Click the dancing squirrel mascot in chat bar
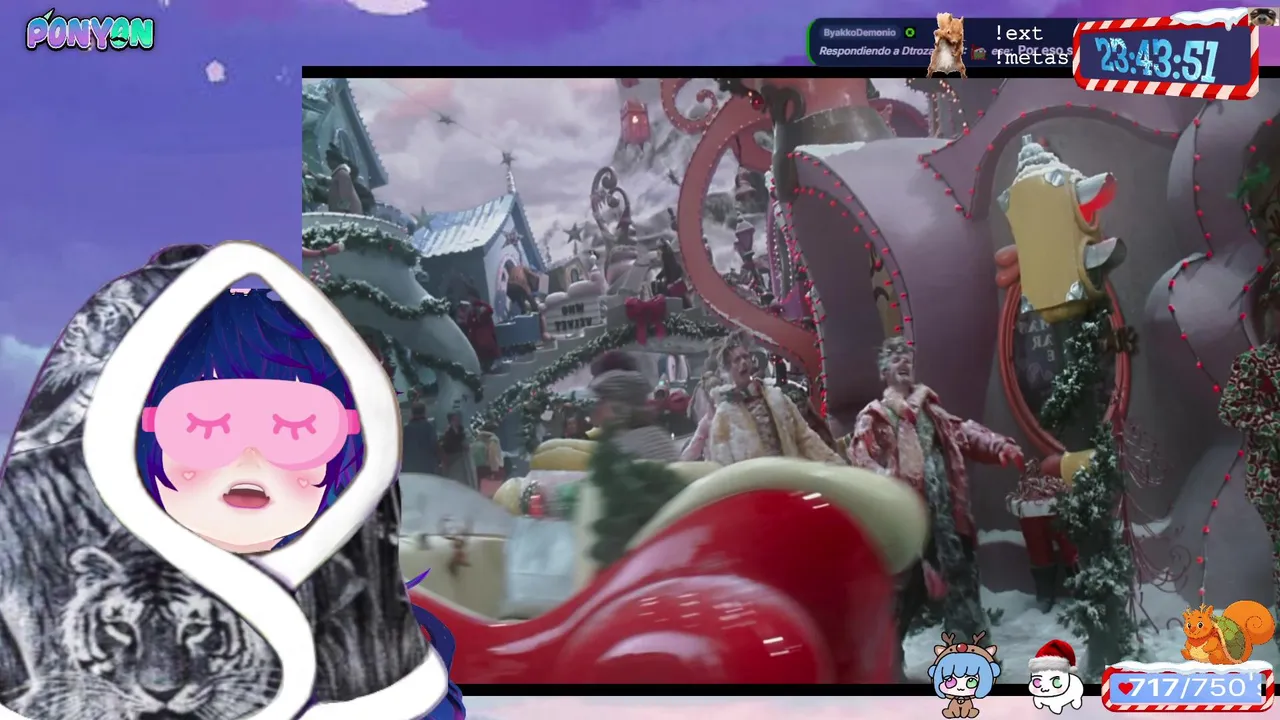This screenshot has width=1280, height=720. [945, 45]
